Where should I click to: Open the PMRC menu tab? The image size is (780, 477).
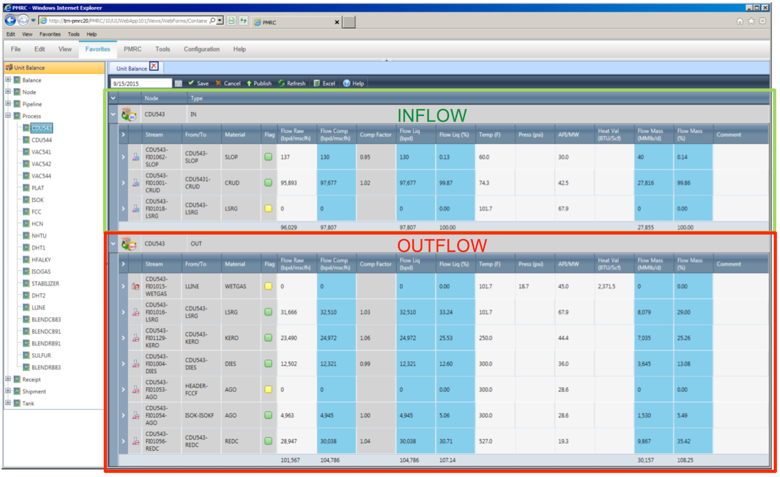tap(132, 48)
